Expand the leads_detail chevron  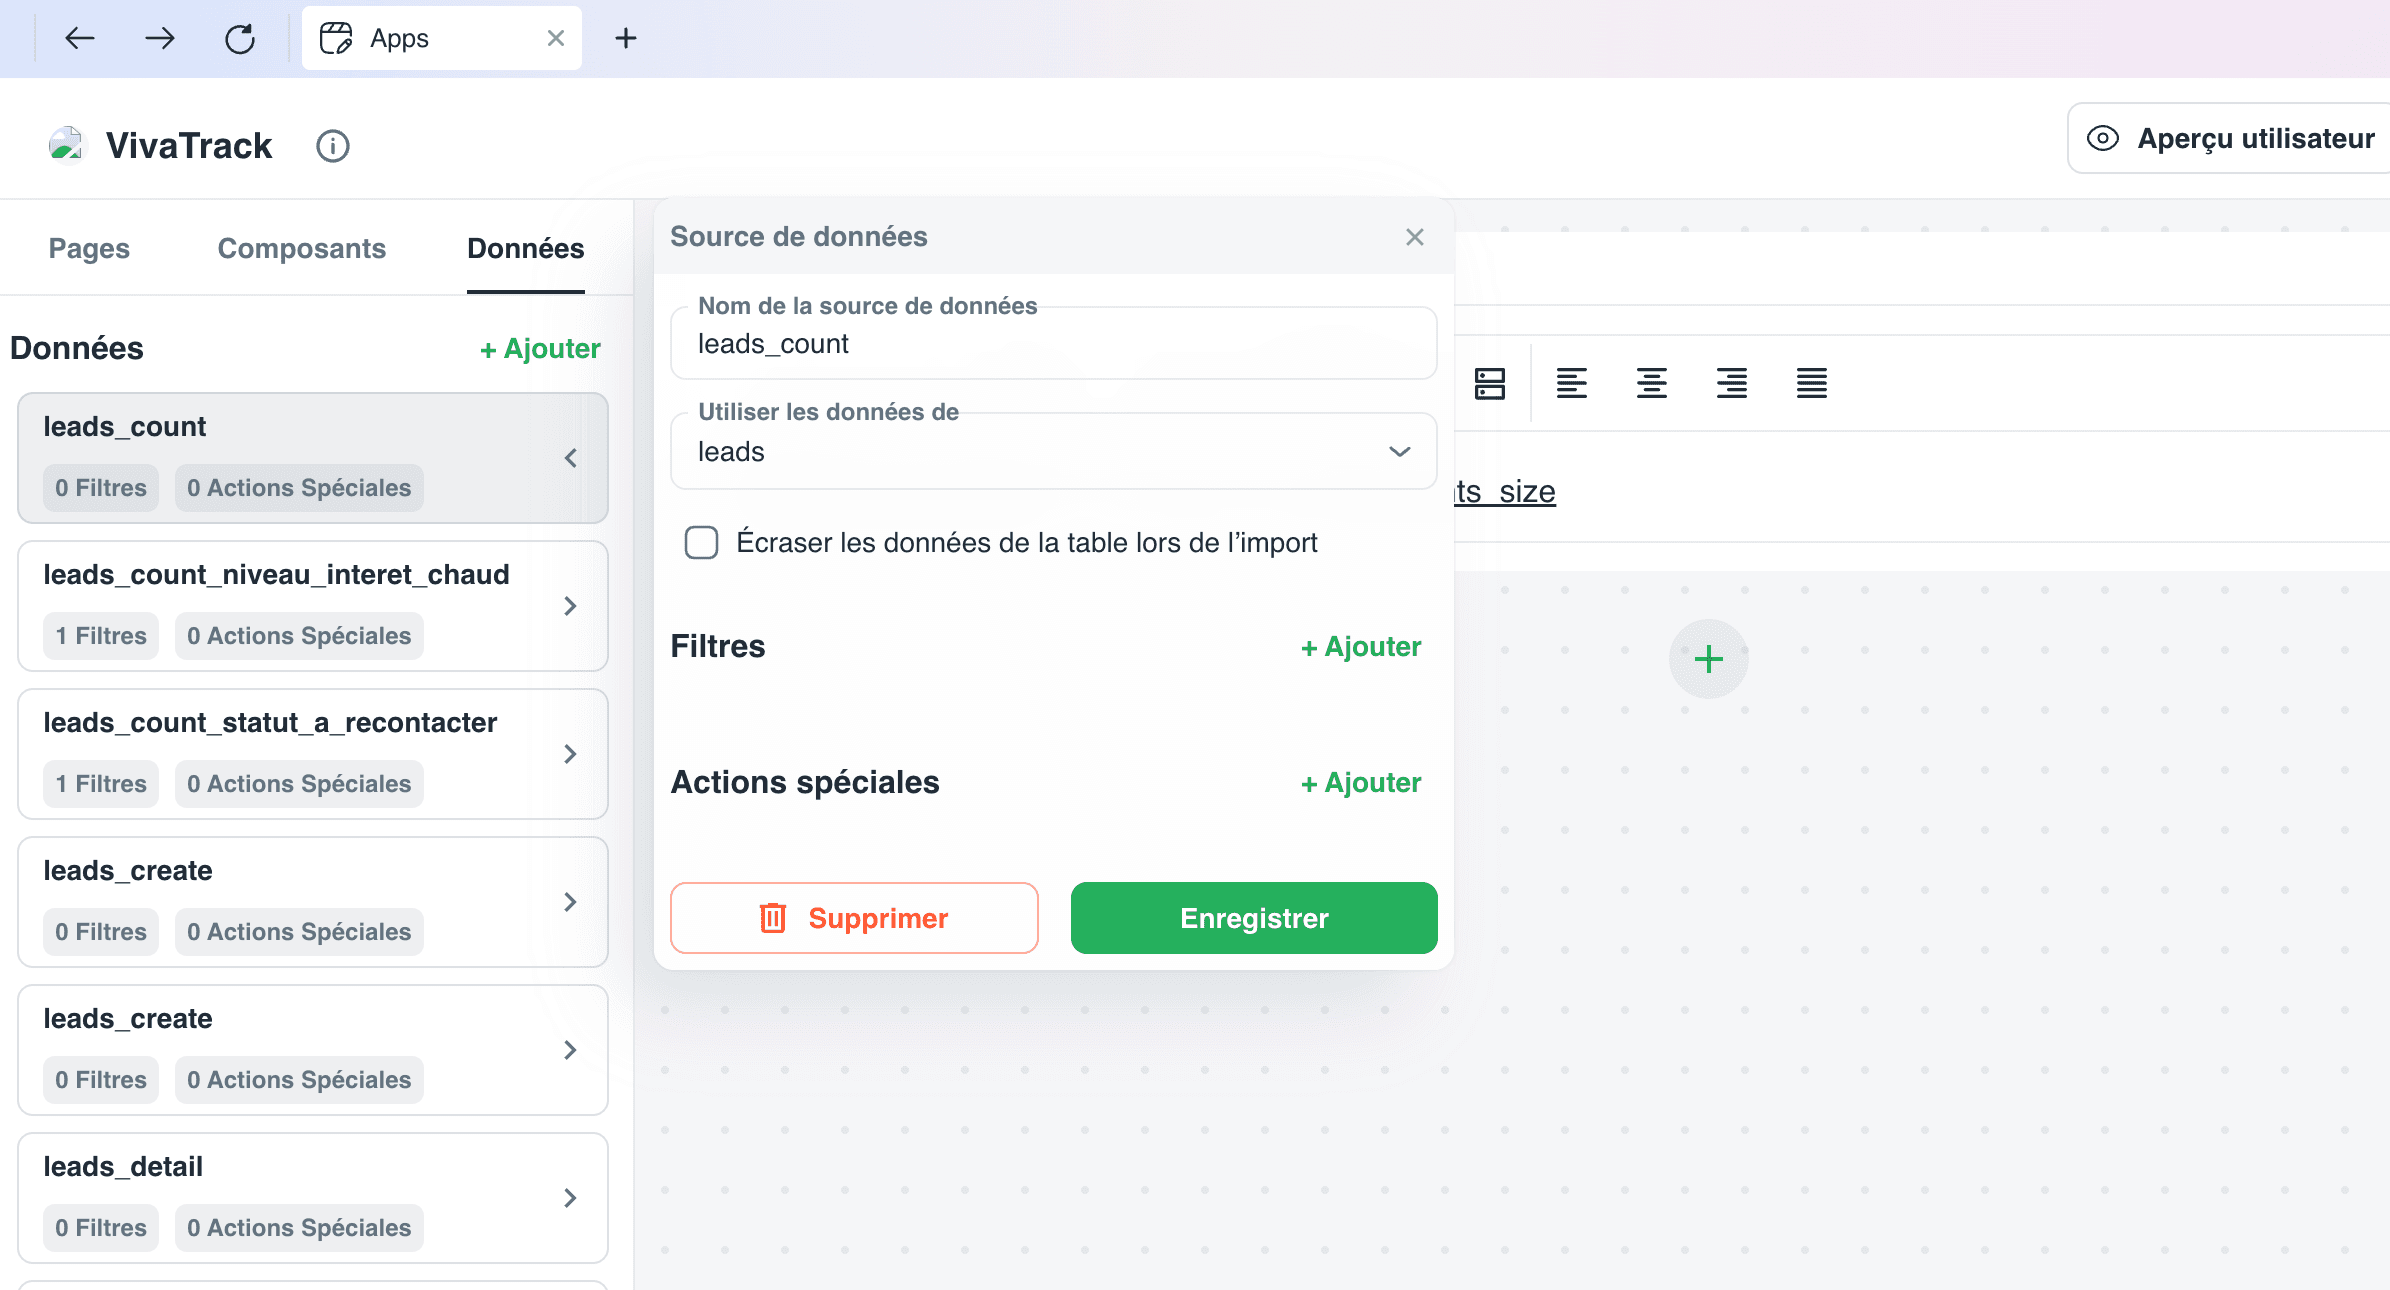click(571, 1198)
